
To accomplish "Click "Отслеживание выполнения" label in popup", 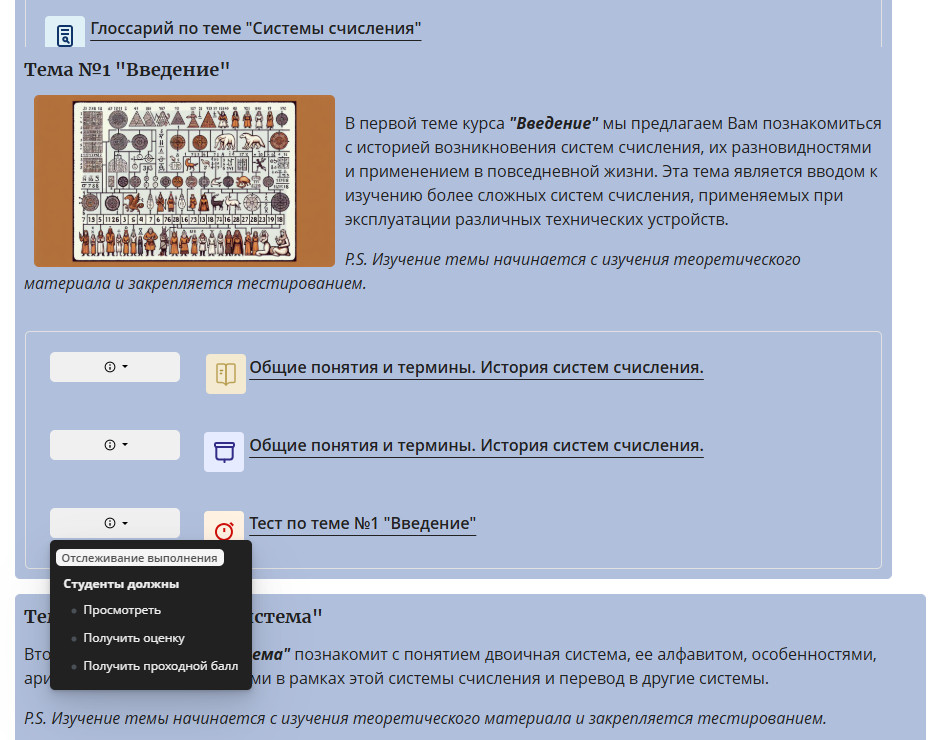I will tap(140, 558).
